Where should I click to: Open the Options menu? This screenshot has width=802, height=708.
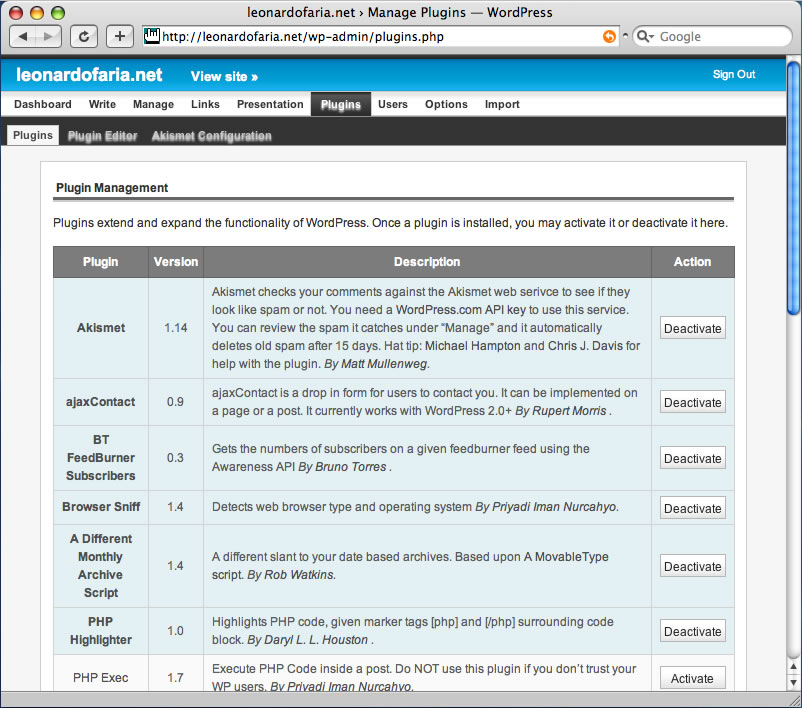coord(446,104)
